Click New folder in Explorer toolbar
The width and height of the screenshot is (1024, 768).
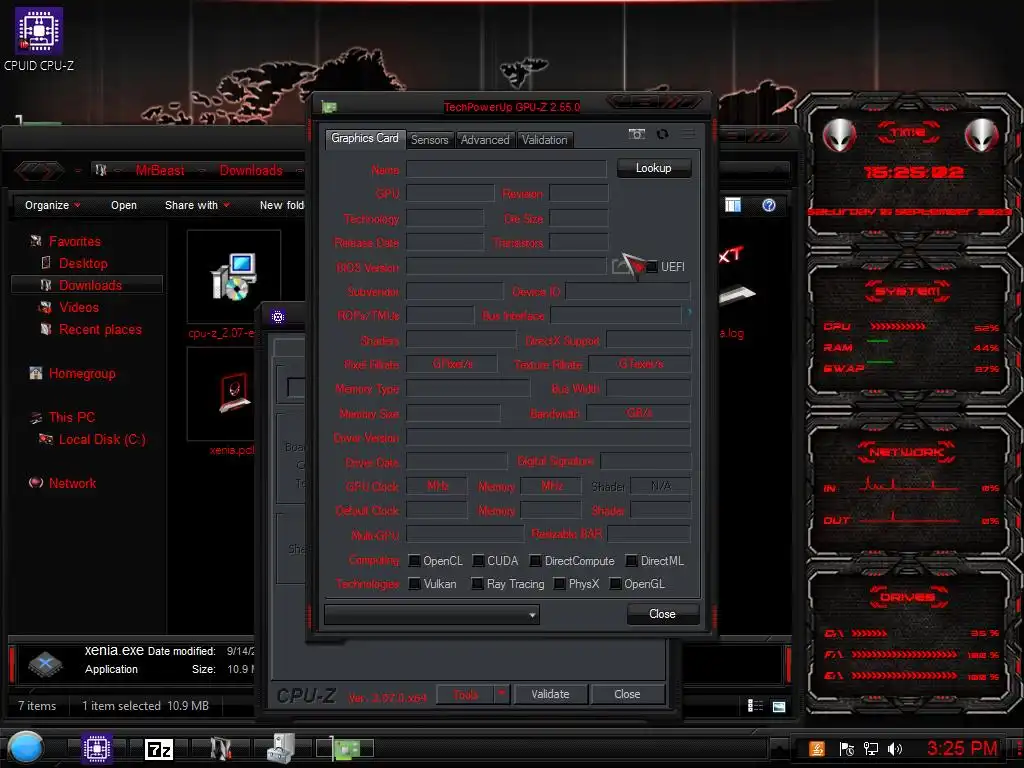[x=281, y=205]
